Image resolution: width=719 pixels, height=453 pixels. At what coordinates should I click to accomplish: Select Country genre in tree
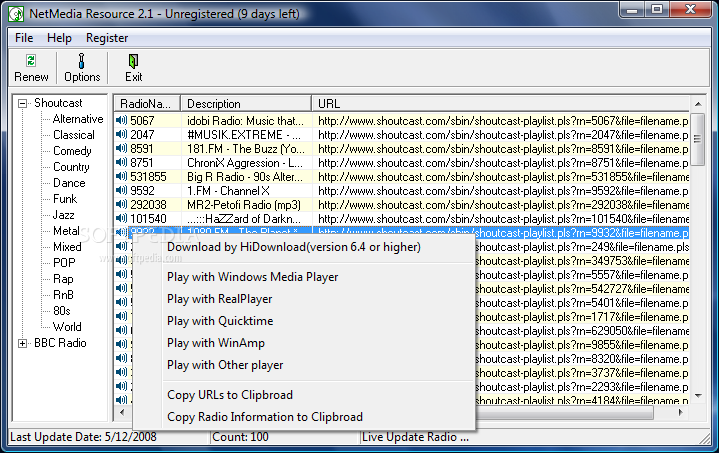tap(71, 167)
